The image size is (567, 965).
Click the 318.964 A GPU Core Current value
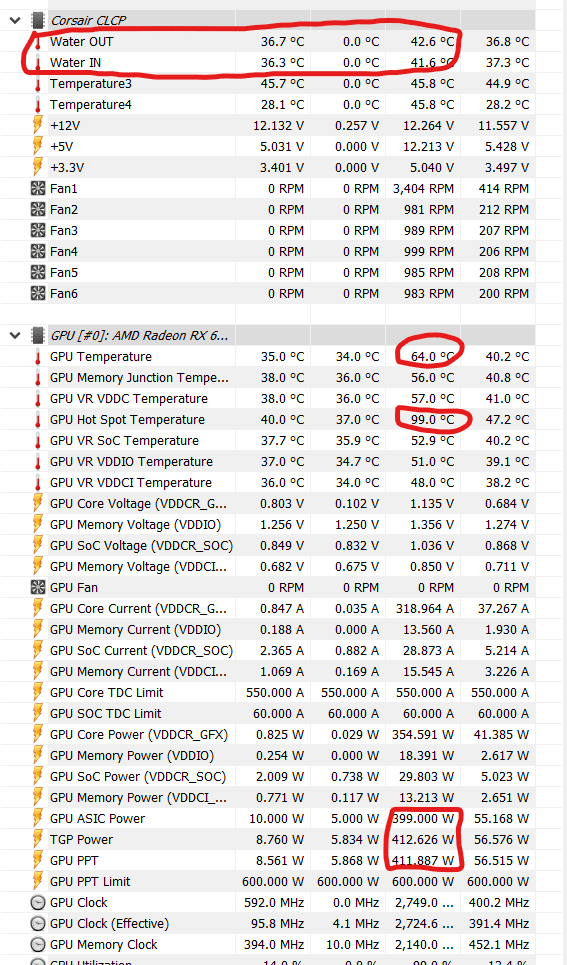coord(424,609)
